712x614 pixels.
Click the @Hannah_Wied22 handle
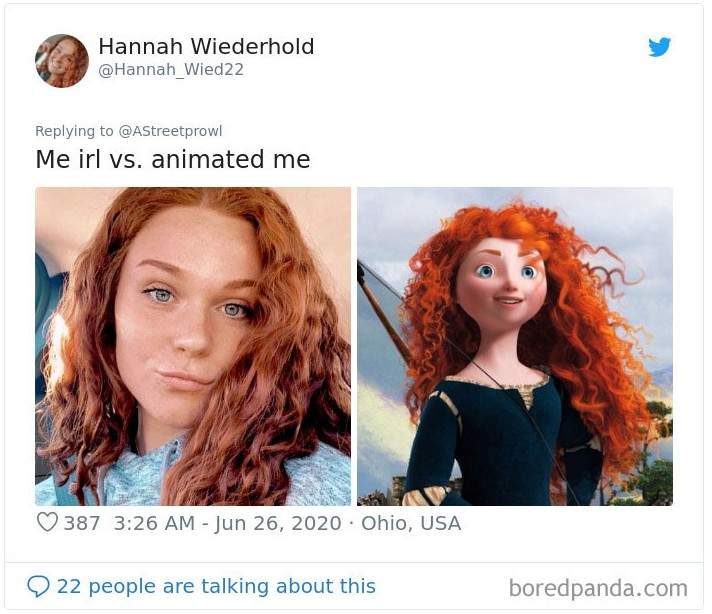171,70
